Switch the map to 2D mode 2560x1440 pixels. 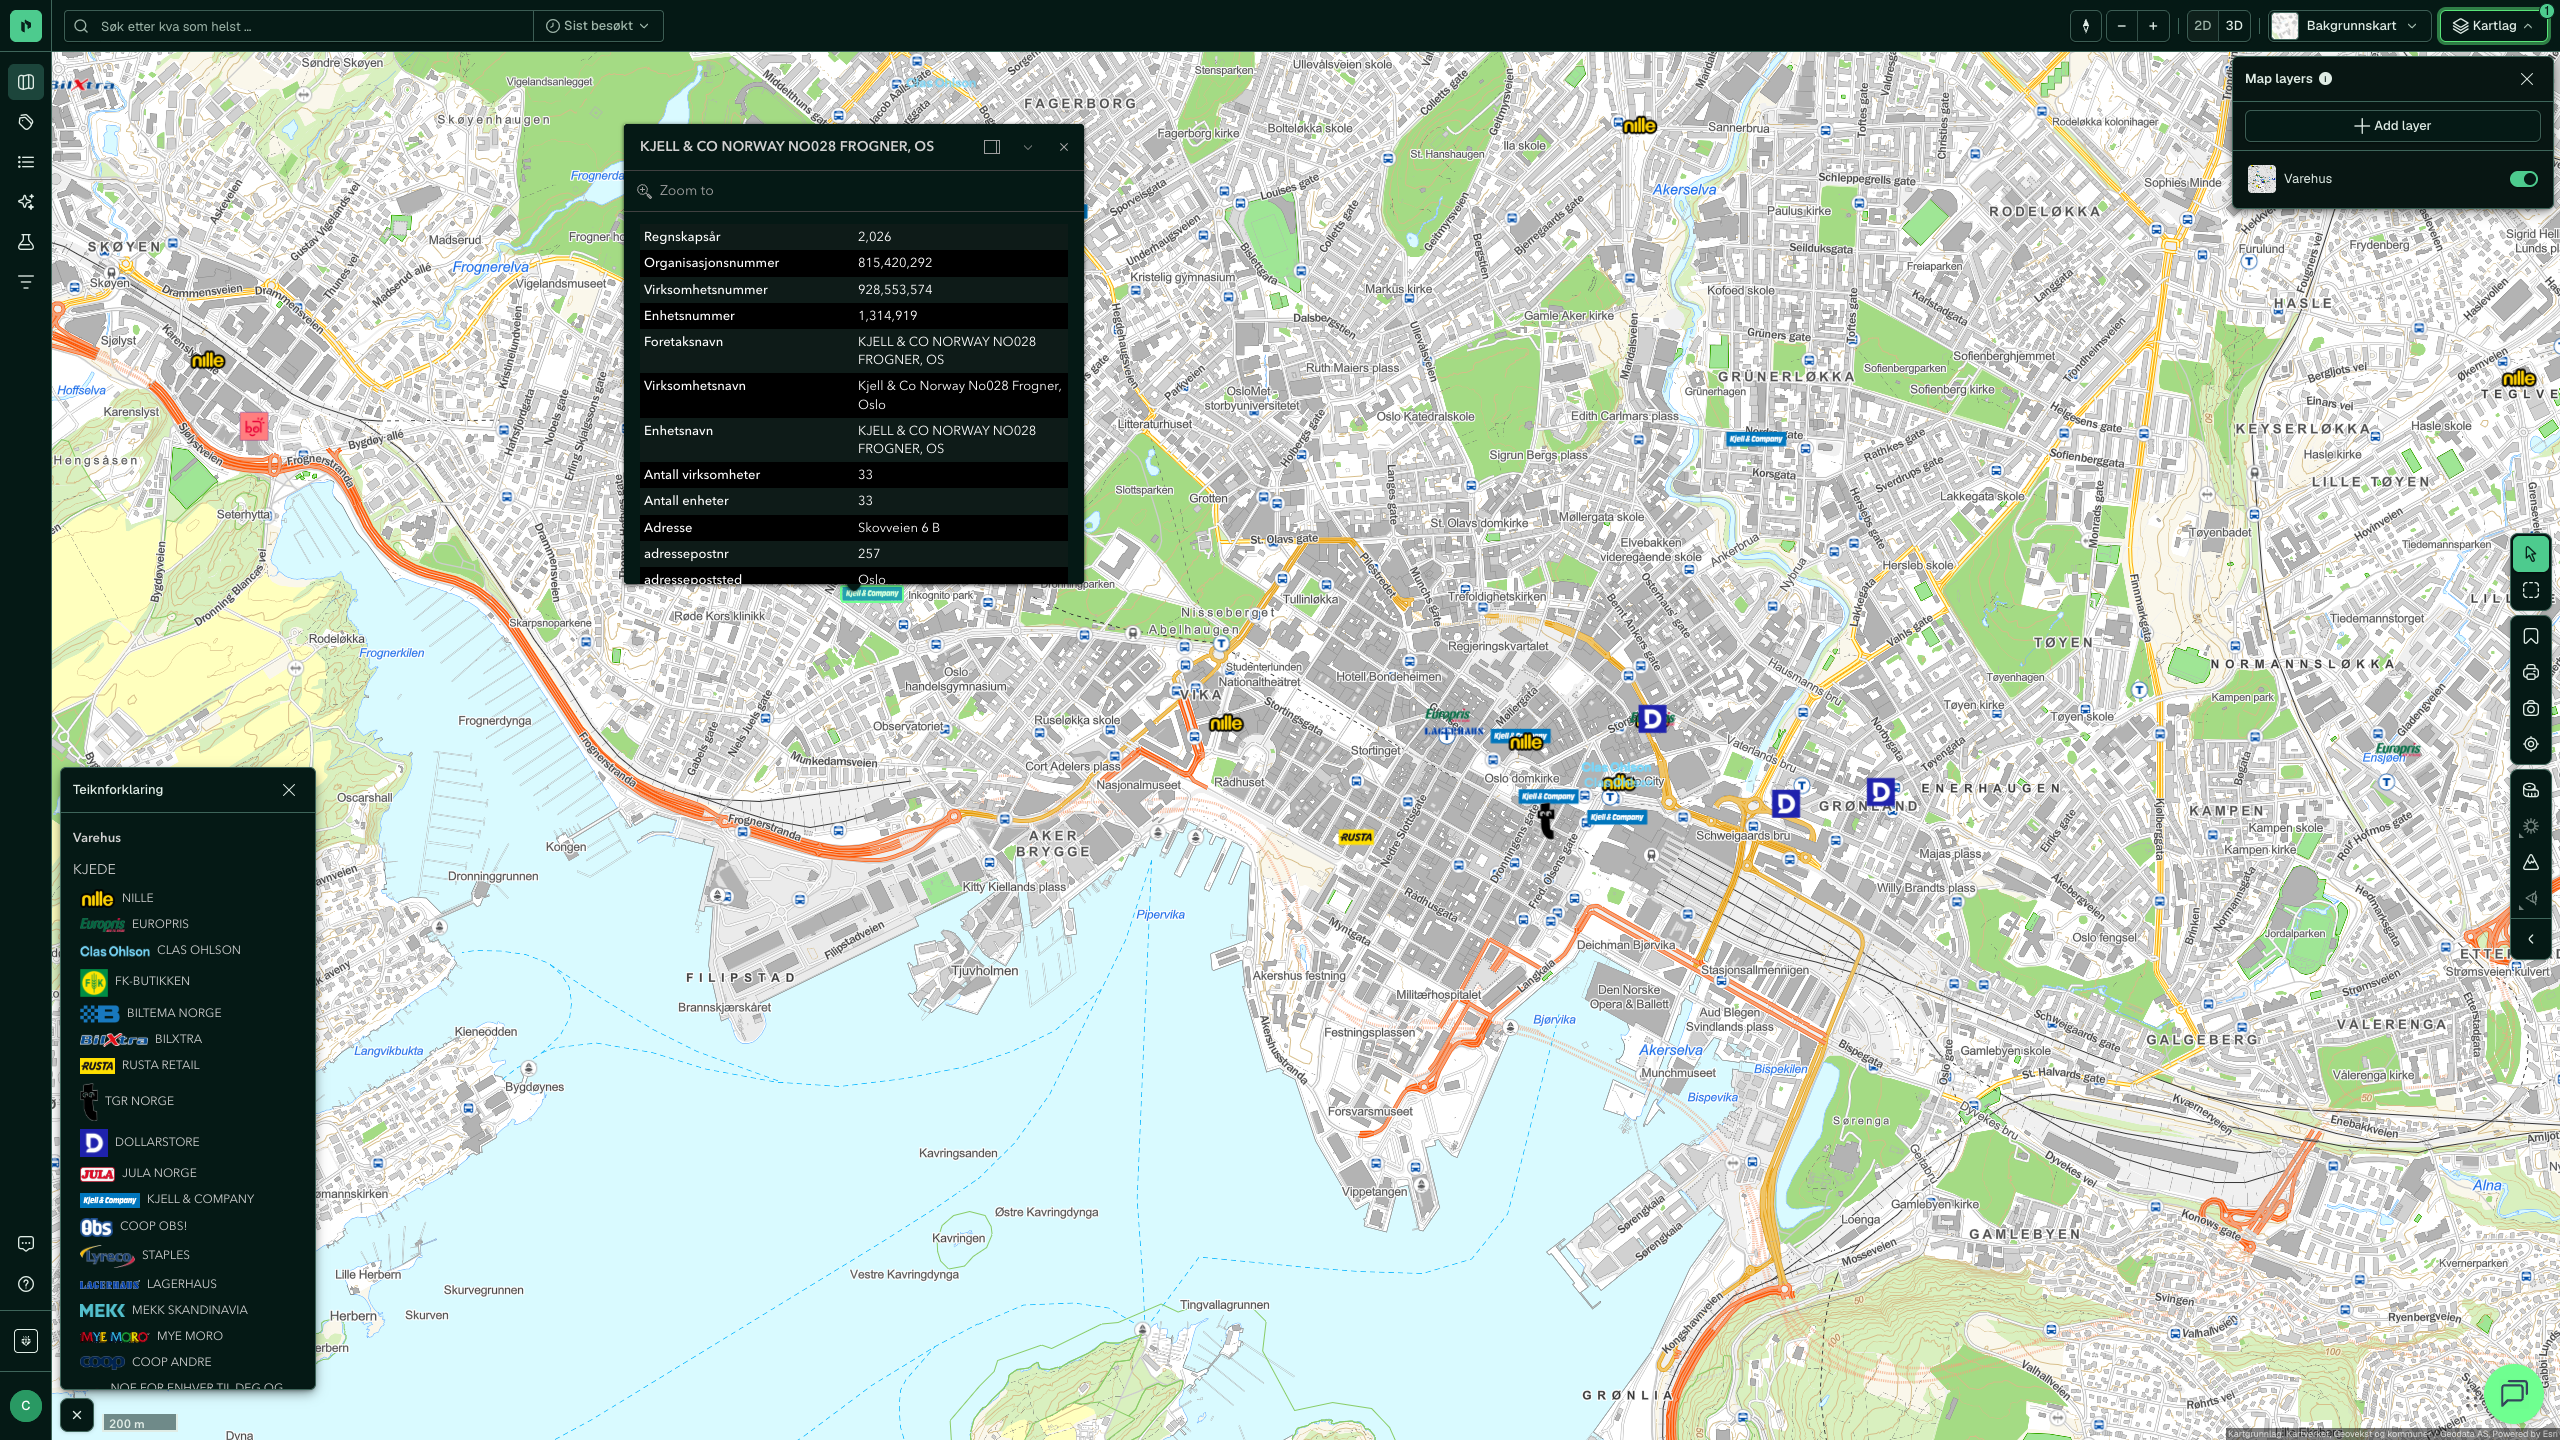coord(2202,26)
